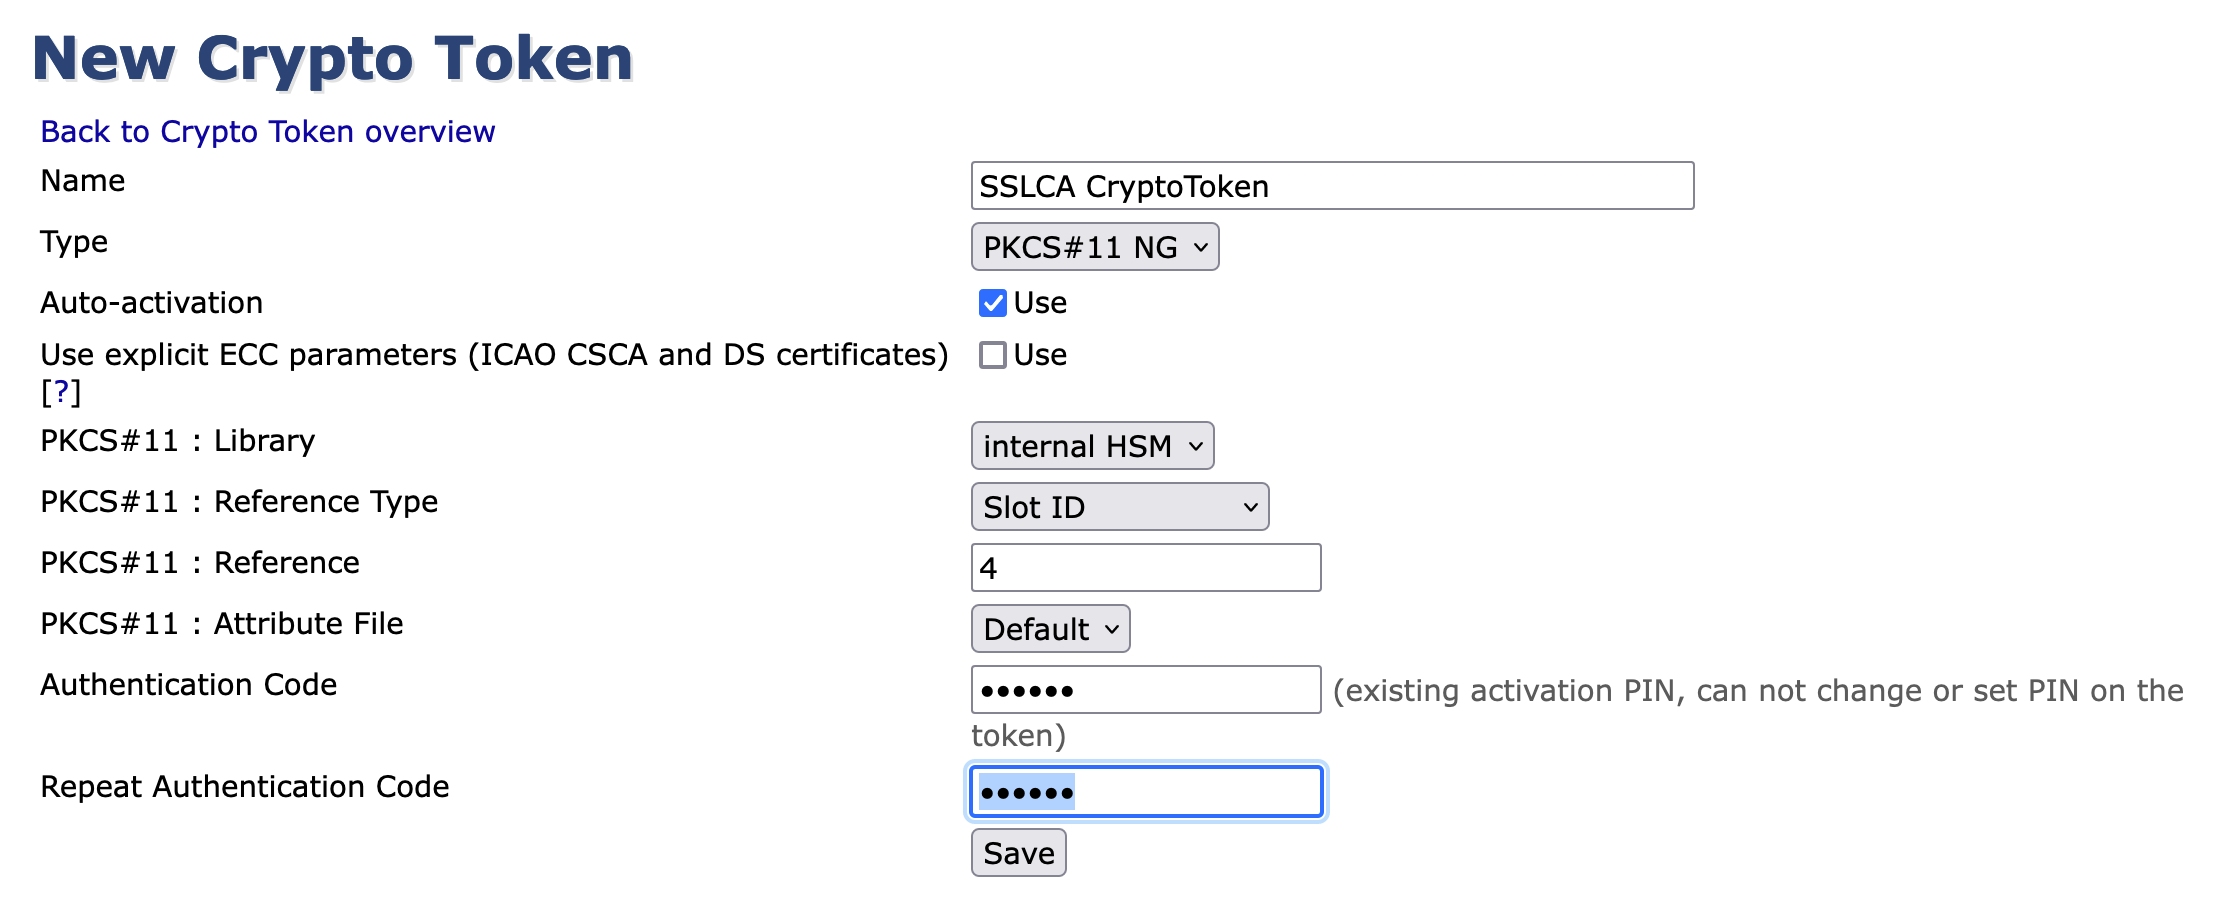
Task: Click the 'PKCS#11 : Attribute File' label text
Action: point(221,624)
